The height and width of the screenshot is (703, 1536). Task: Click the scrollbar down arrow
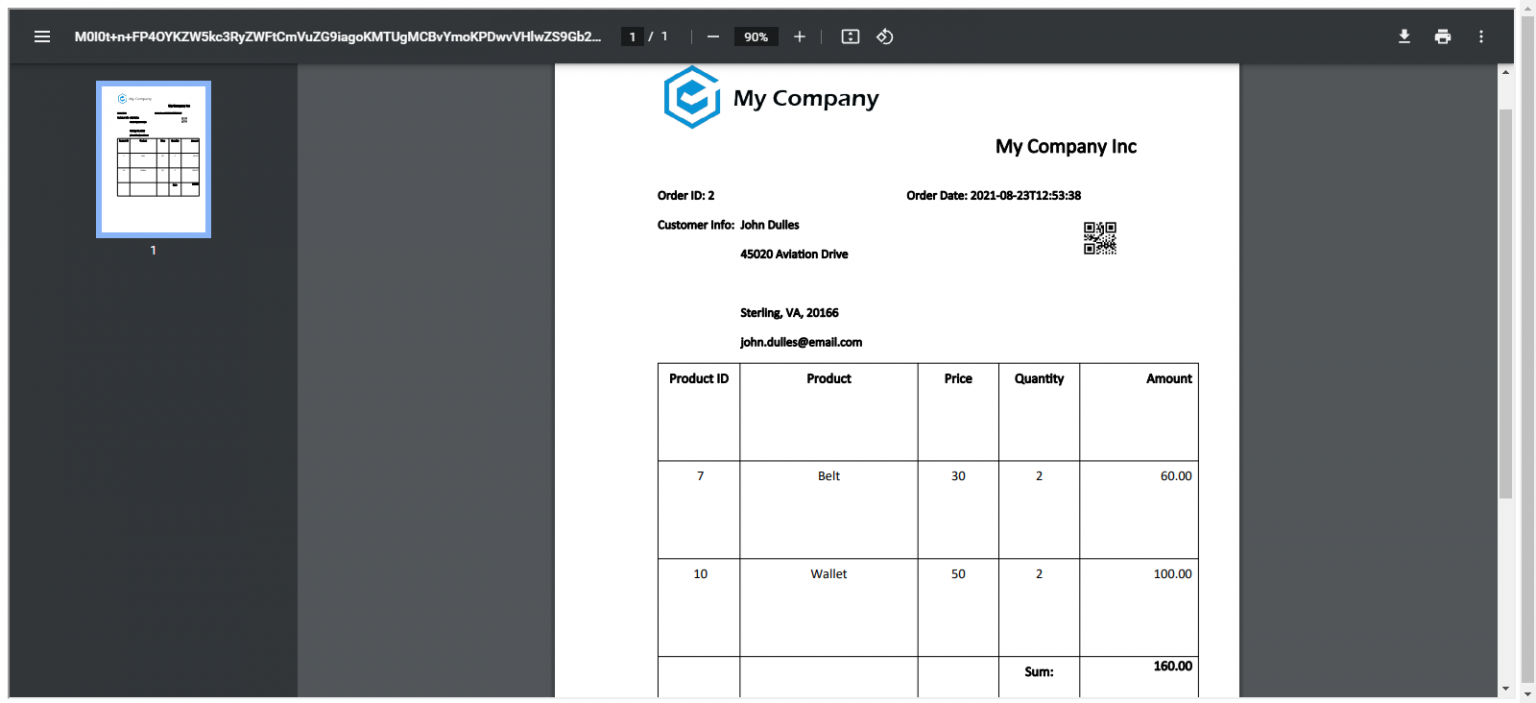1506,688
